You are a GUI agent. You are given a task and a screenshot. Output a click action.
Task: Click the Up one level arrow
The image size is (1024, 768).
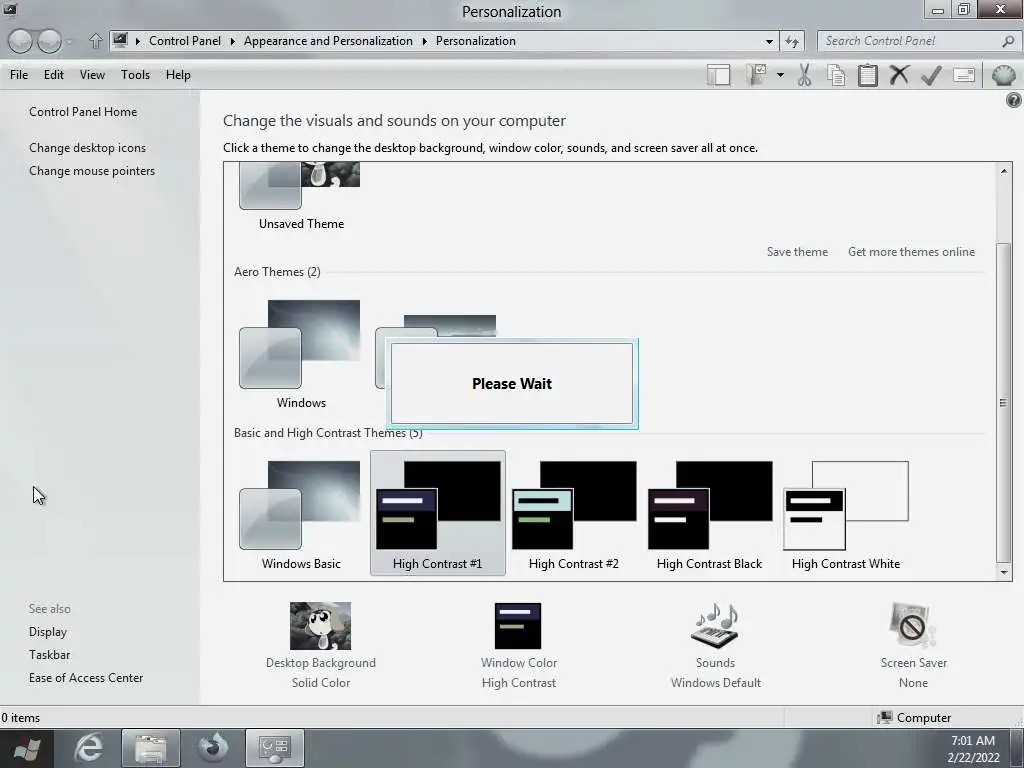pos(95,41)
